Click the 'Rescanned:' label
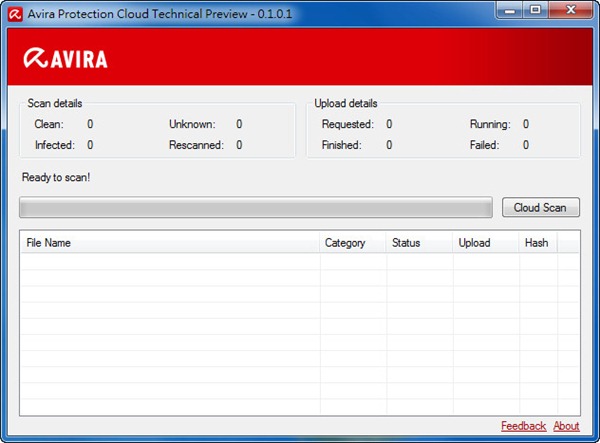This screenshot has height=443, width=600. click(x=196, y=145)
